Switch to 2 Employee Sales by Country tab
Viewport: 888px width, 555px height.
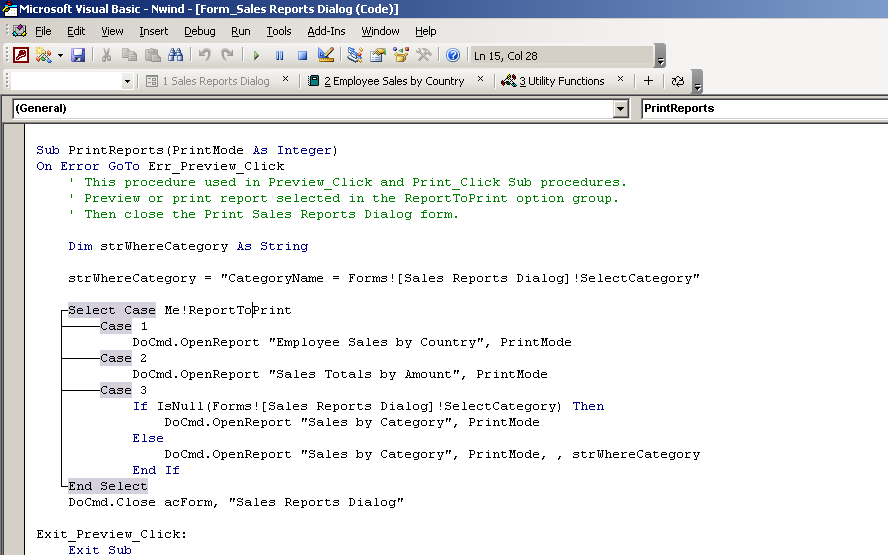[x=386, y=81]
